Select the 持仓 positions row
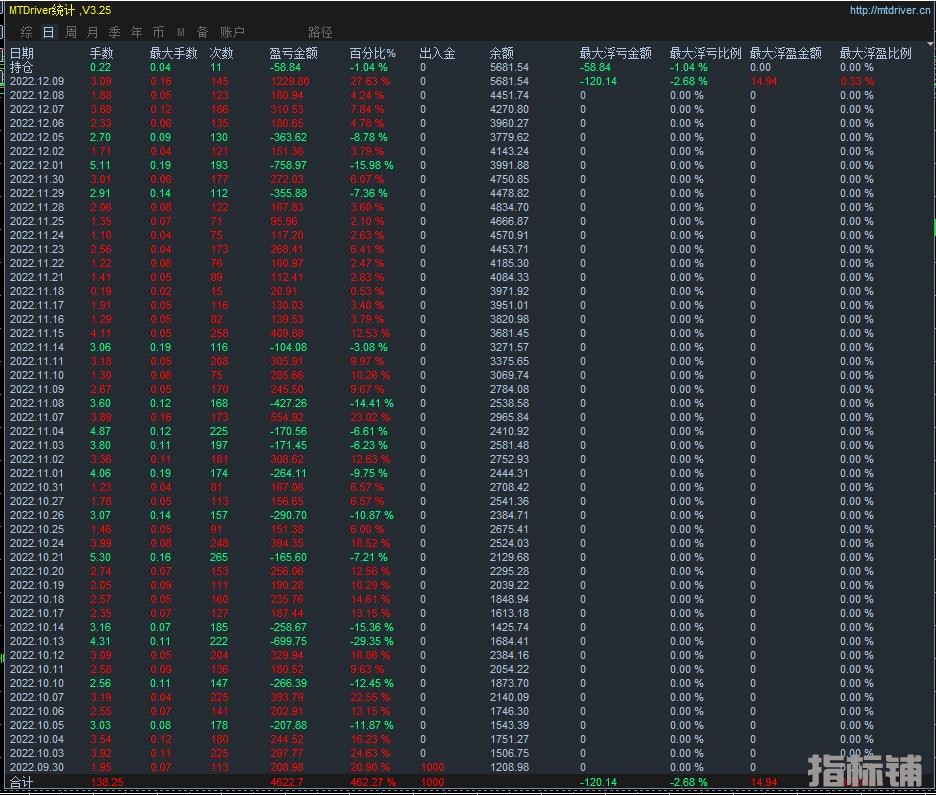 (x=466, y=67)
